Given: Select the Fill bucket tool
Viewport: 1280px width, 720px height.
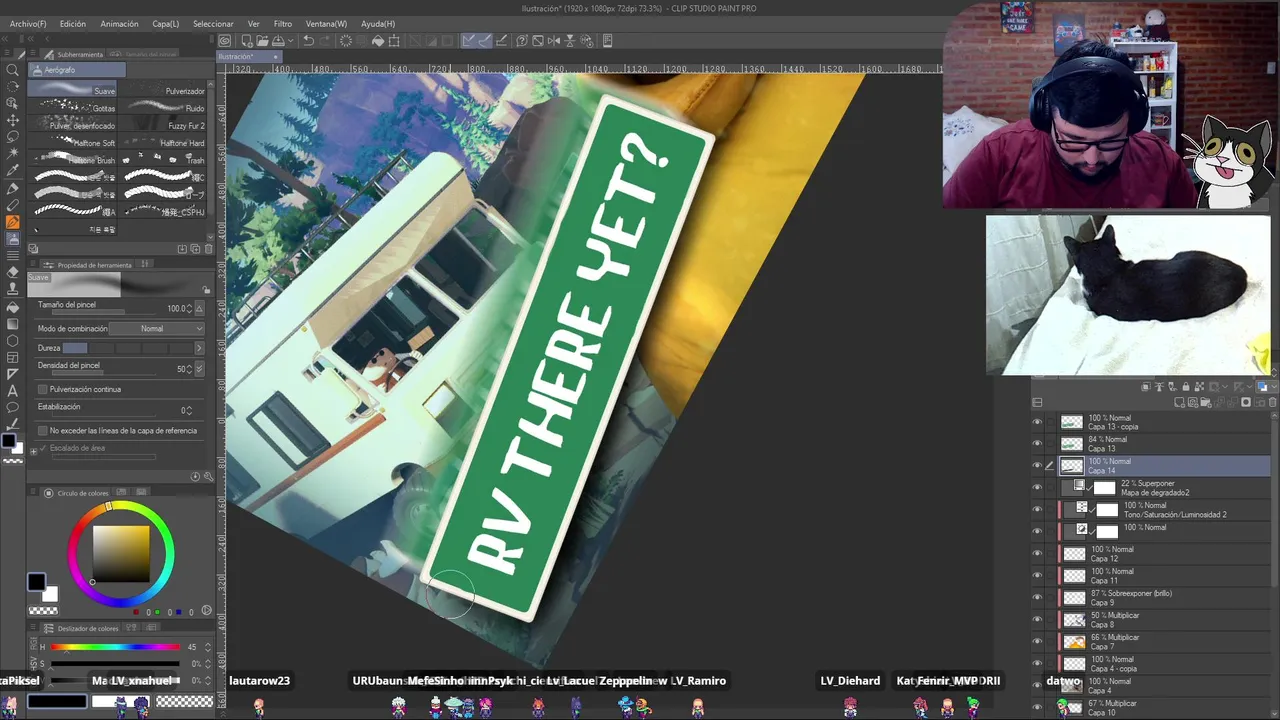Looking at the screenshot, I should click(x=13, y=307).
